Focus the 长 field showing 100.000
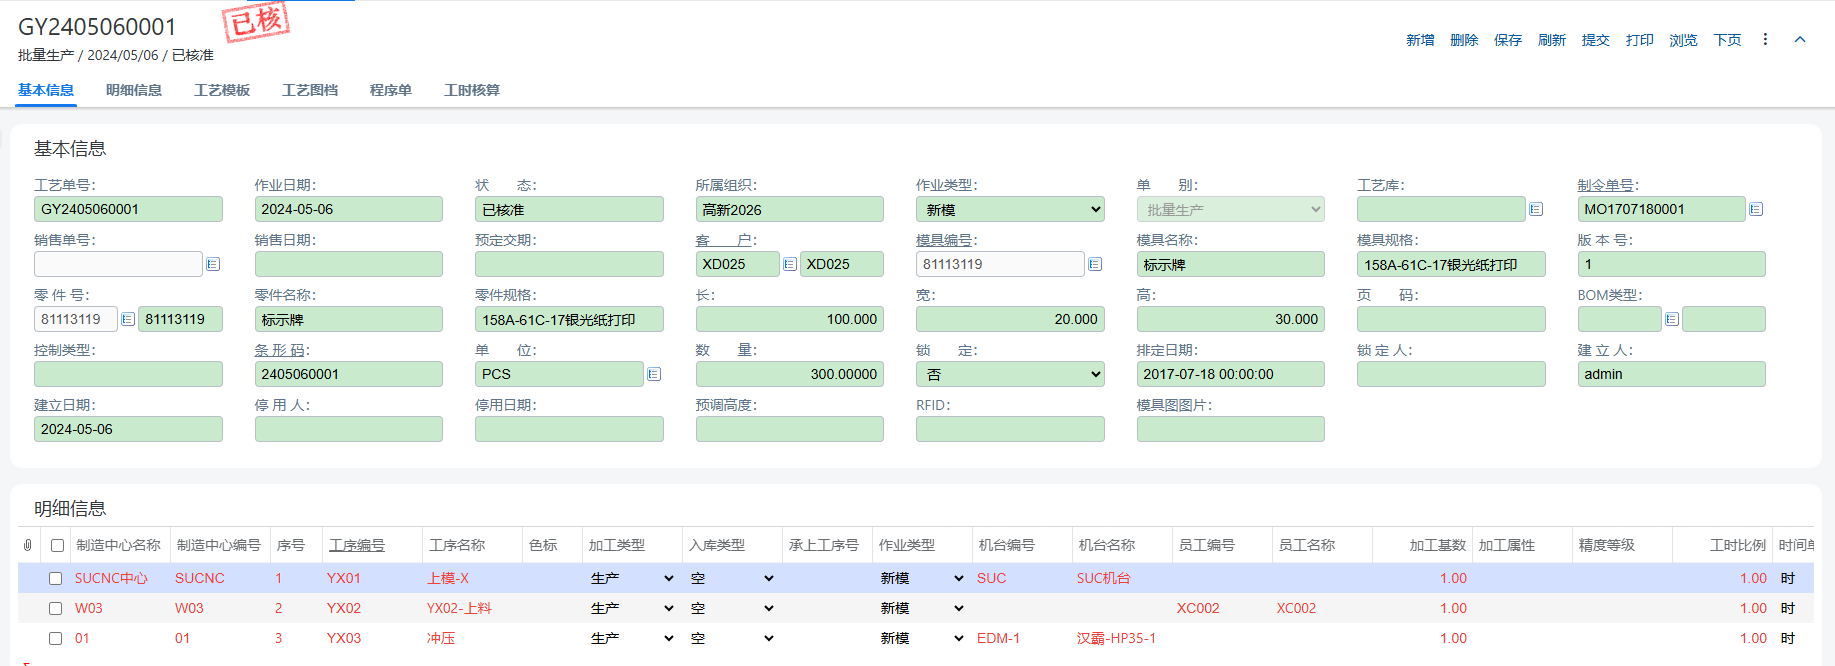The width and height of the screenshot is (1835, 666). 790,319
